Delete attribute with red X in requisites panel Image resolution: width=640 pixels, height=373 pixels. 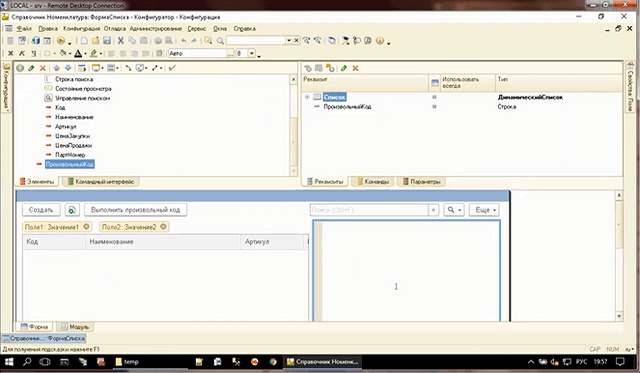pyautogui.click(x=355, y=68)
